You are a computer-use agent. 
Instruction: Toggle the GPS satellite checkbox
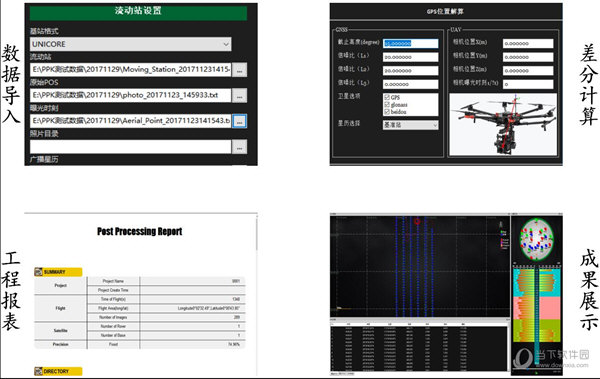tap(387, 98)
